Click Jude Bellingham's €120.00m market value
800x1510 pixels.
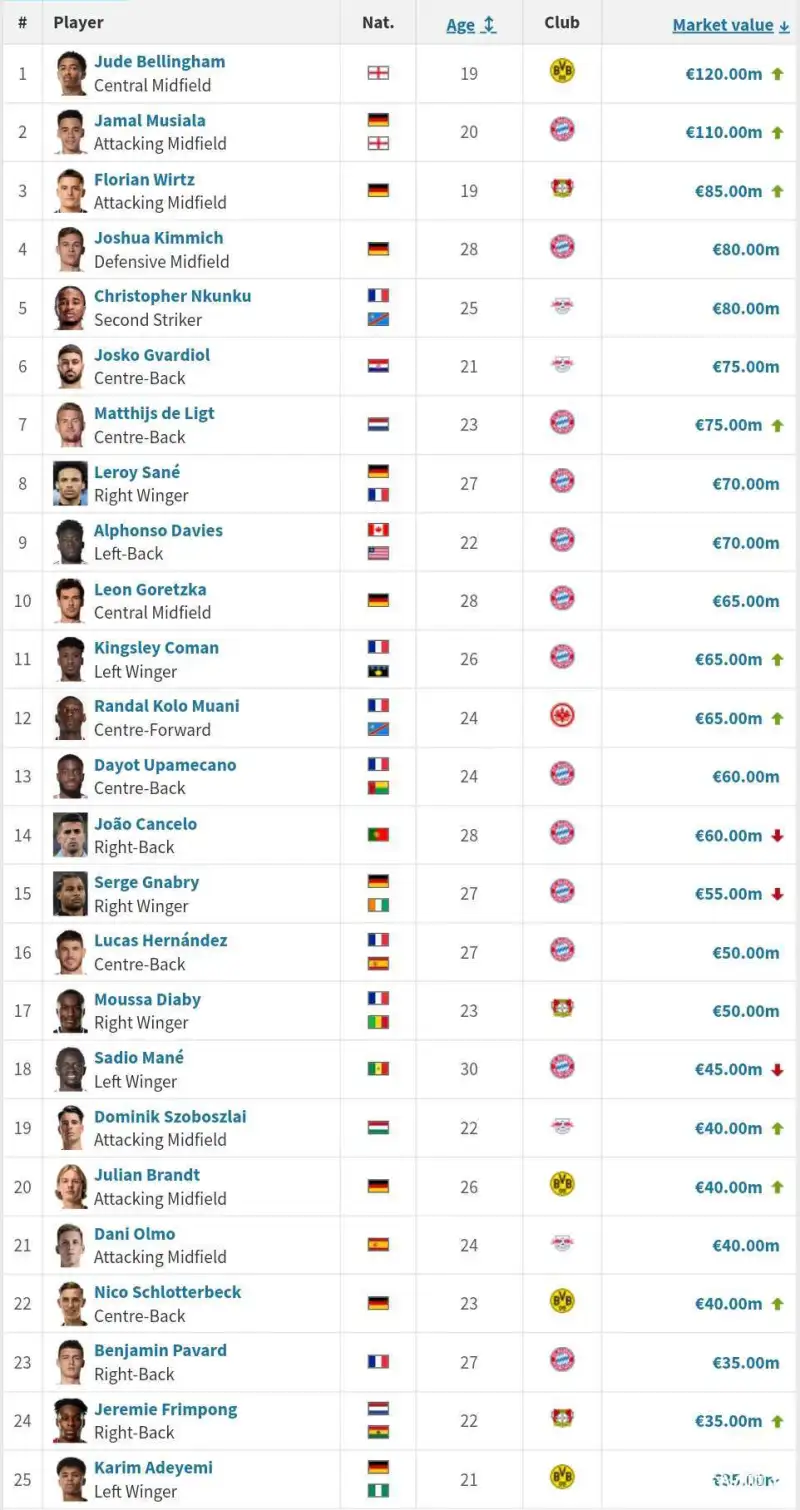723,73
